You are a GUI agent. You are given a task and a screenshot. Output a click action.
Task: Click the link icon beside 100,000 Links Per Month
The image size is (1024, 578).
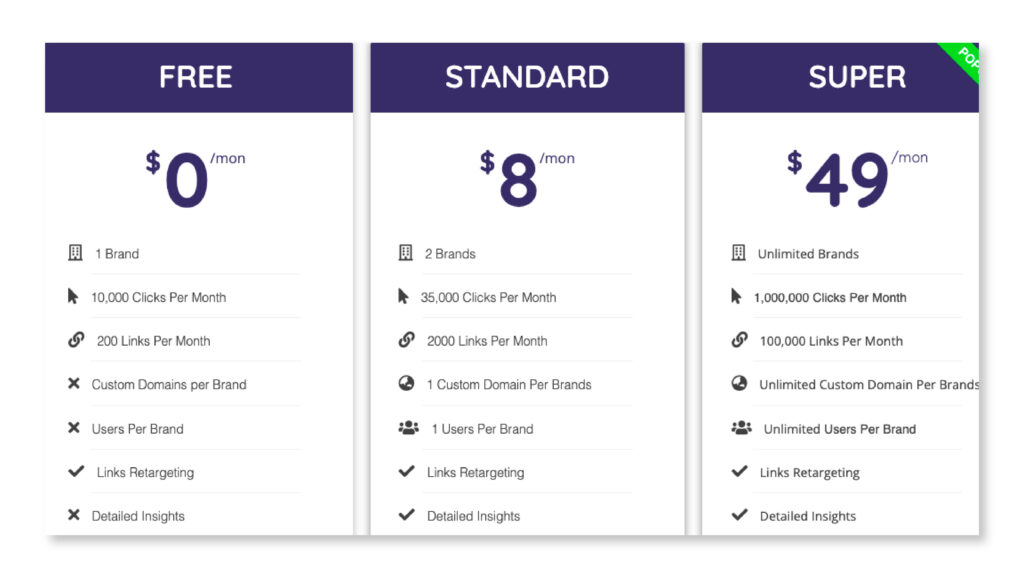[739, 340]
